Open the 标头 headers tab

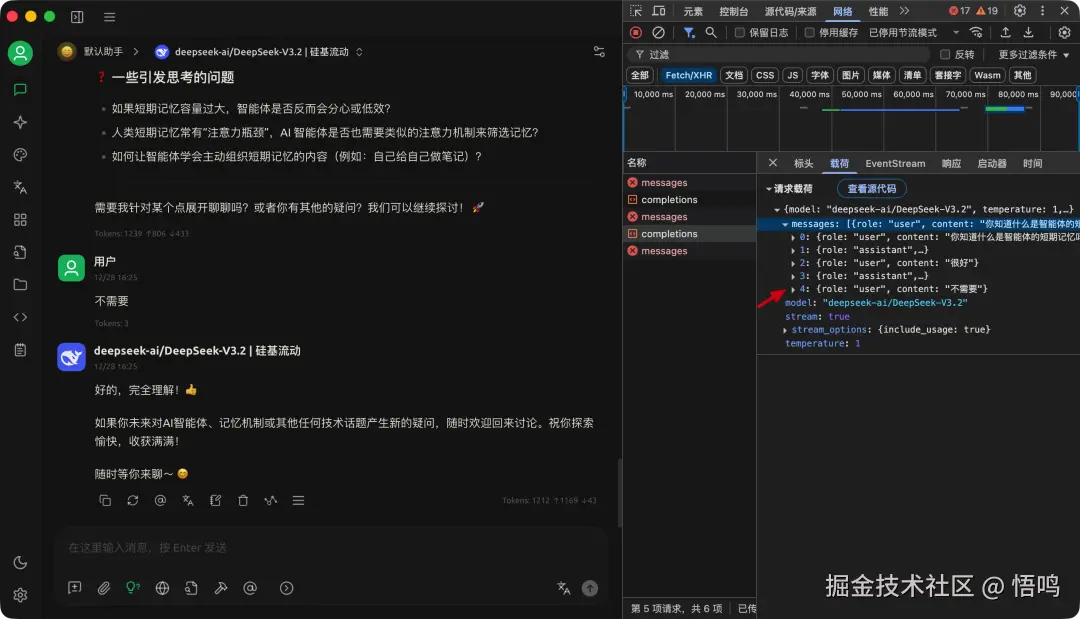tap(803, 164)
